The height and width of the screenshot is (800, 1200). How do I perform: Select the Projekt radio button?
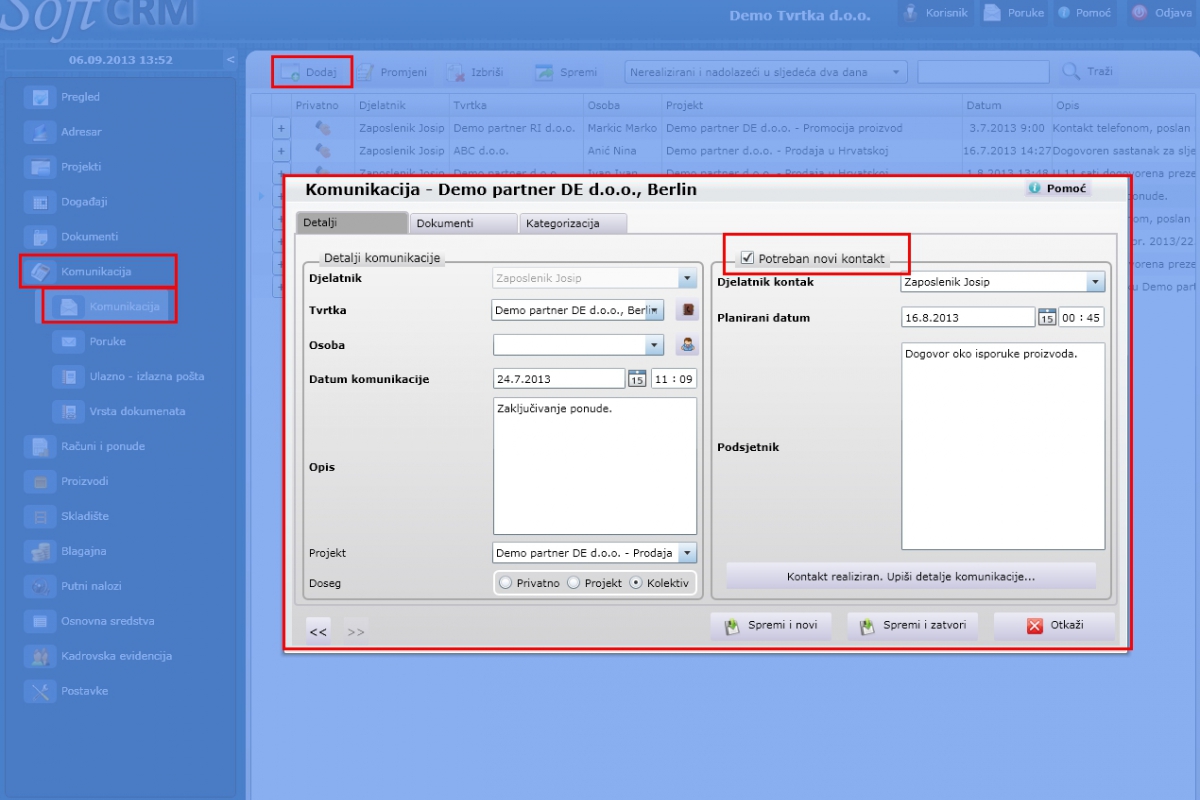click(574, 583)
